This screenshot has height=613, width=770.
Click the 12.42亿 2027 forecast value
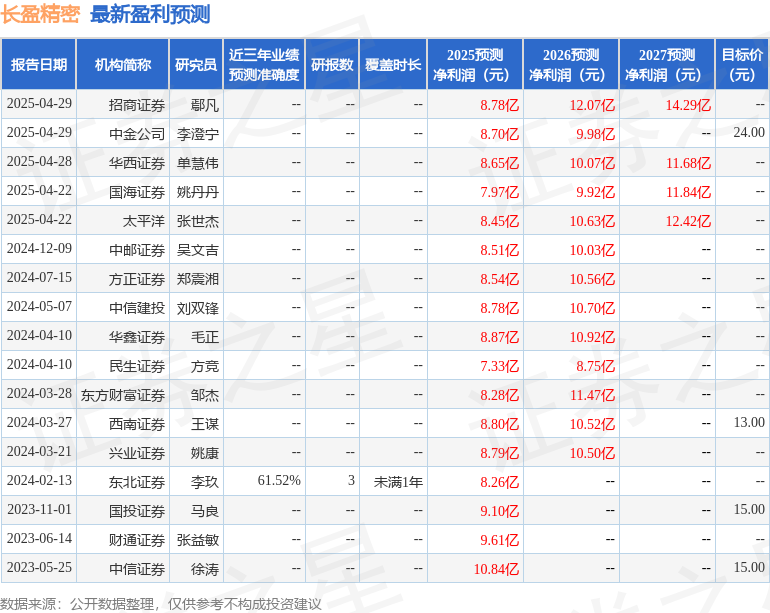tap(688, 221)
